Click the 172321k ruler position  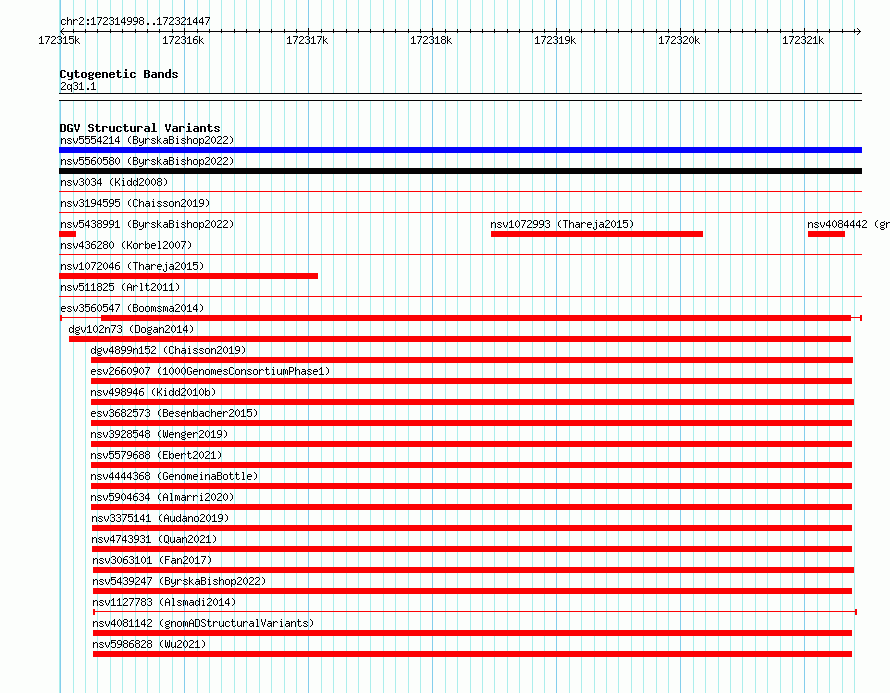(x=803, y=40)
